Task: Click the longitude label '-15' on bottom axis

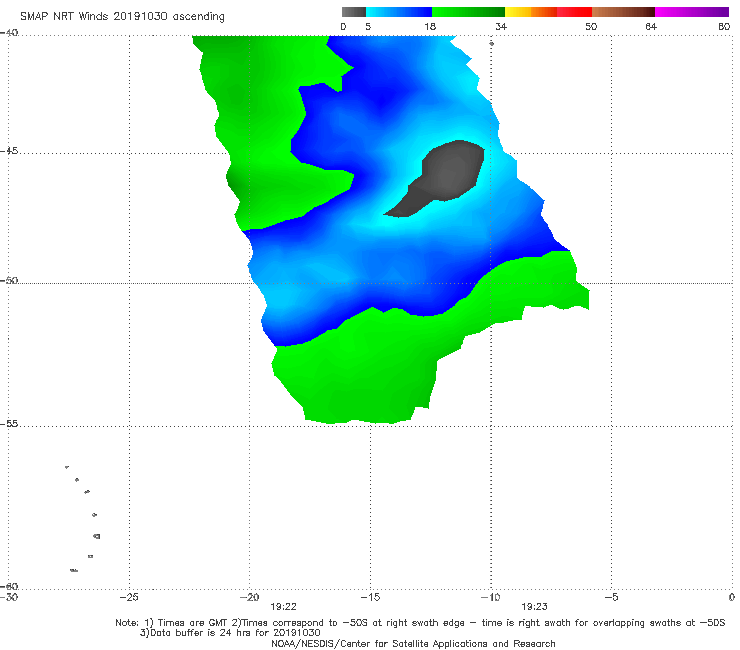Action: (370, 597)
